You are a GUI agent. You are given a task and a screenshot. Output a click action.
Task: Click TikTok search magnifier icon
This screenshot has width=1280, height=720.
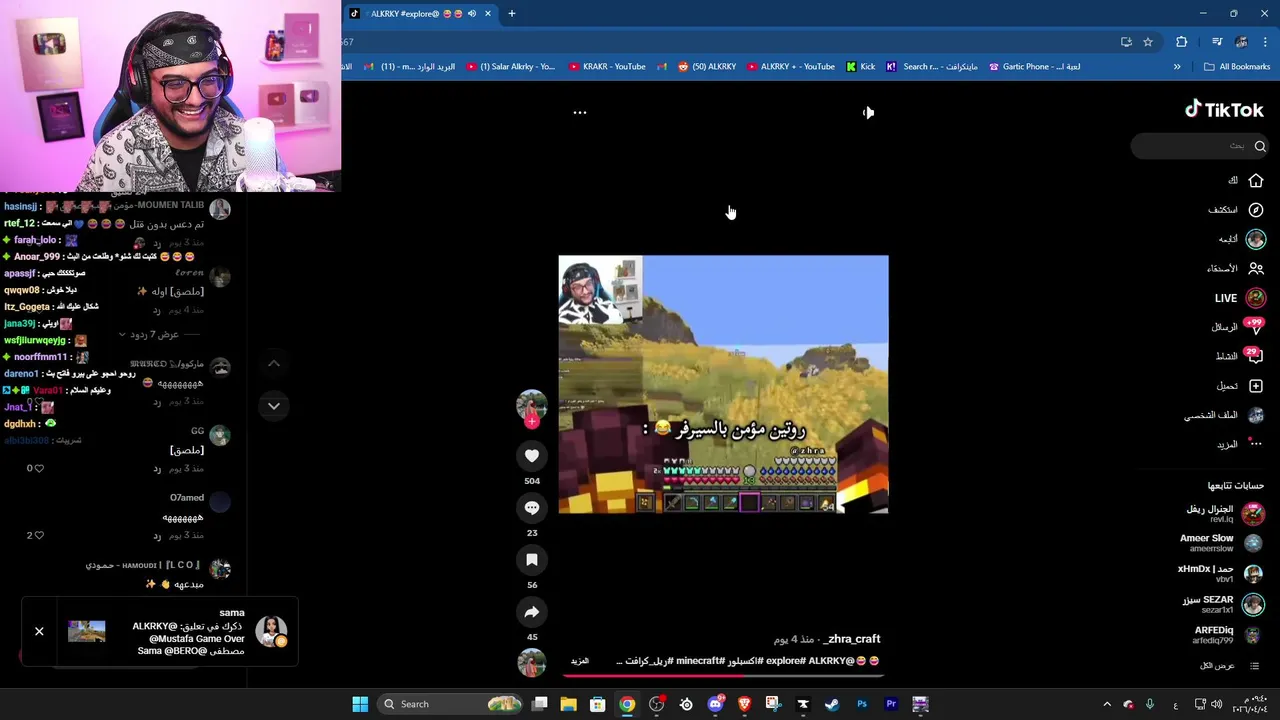coord(1260,146)
